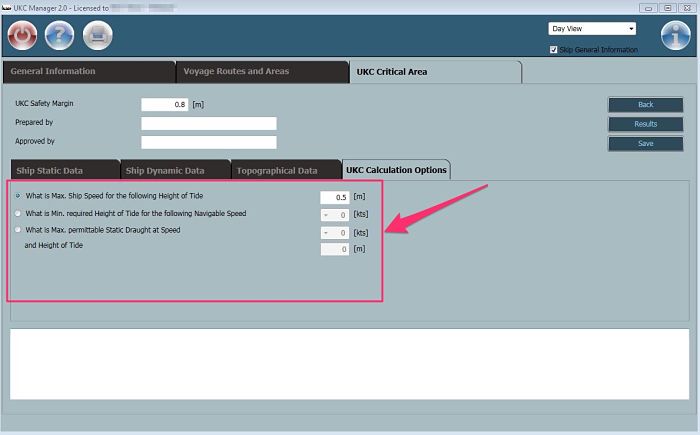The height and width of the screenshot is (435, 700).
Task: Open Voyage Routes and Areas tab
Action: tap(260, 72)
